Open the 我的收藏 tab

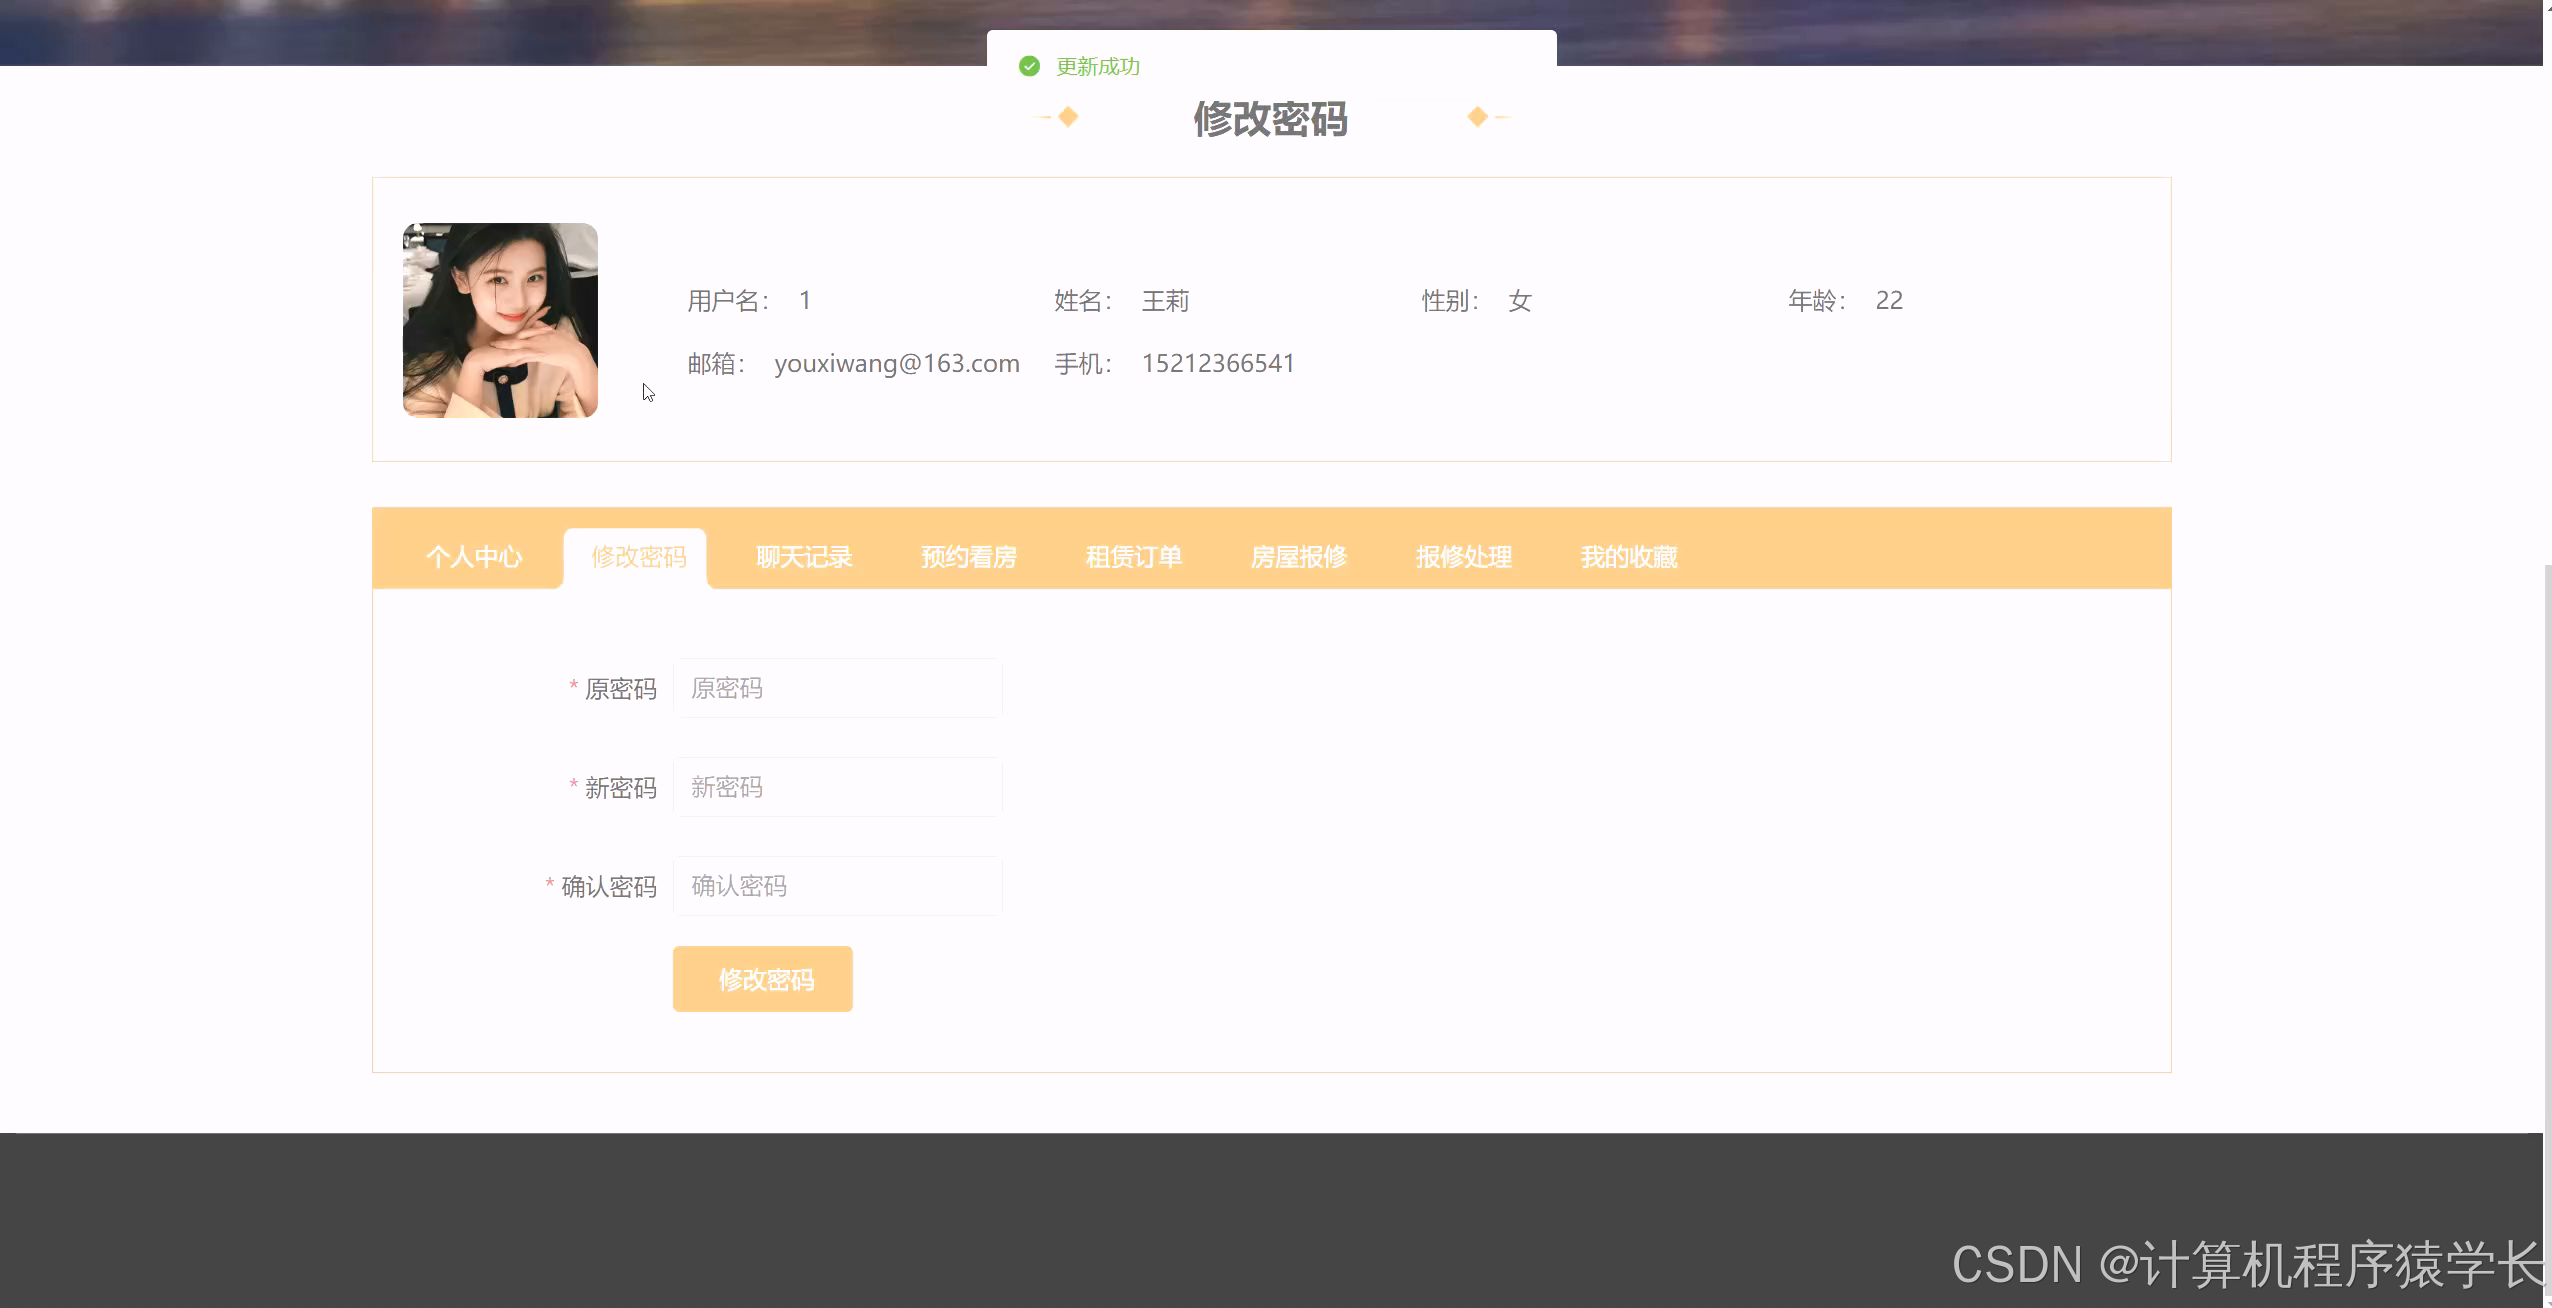tap(1629, 557)
